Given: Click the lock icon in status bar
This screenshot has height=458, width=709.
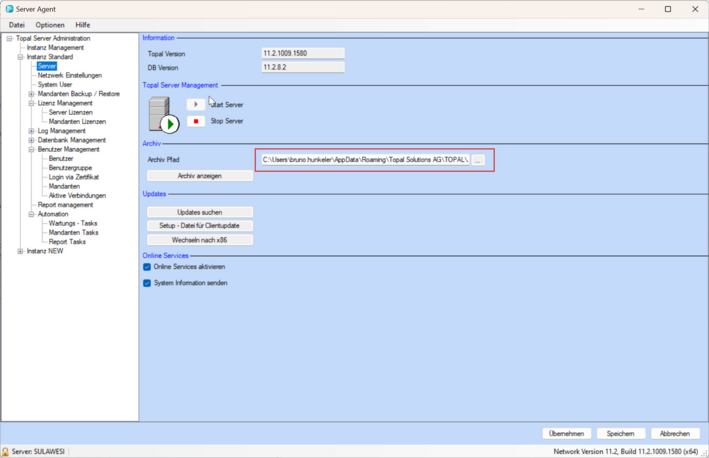Looking at the screenshot, I should (6, 452).
